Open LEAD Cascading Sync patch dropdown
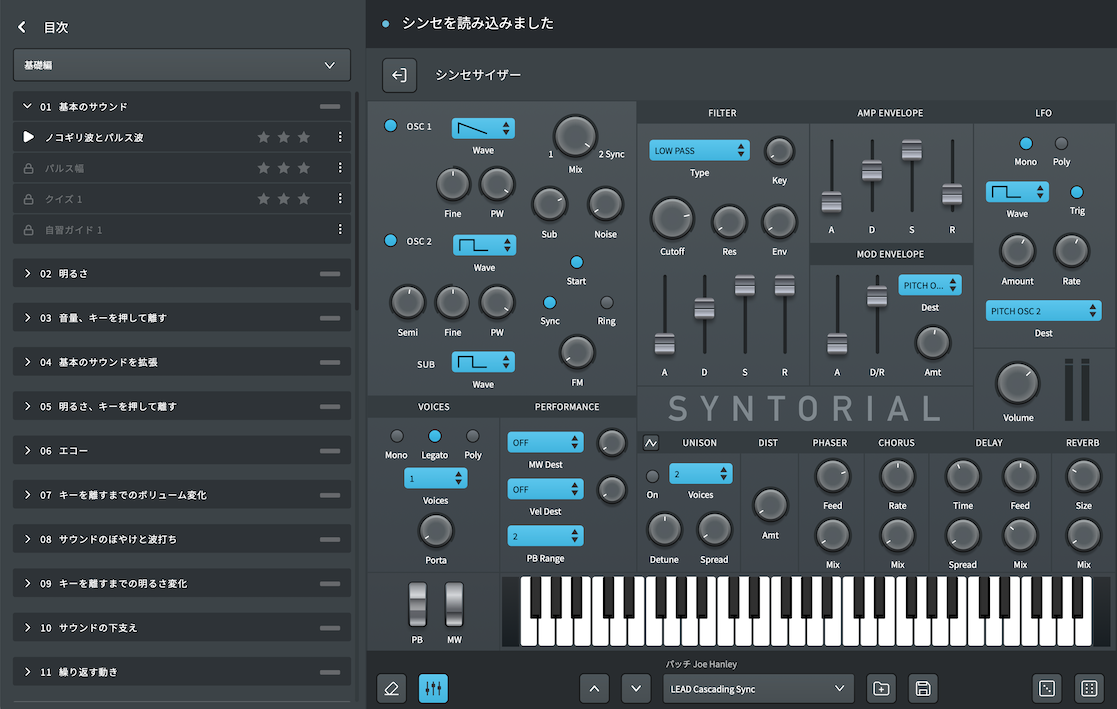The width and height of the screenshot is (1117, 709). (x=758, y=688)
